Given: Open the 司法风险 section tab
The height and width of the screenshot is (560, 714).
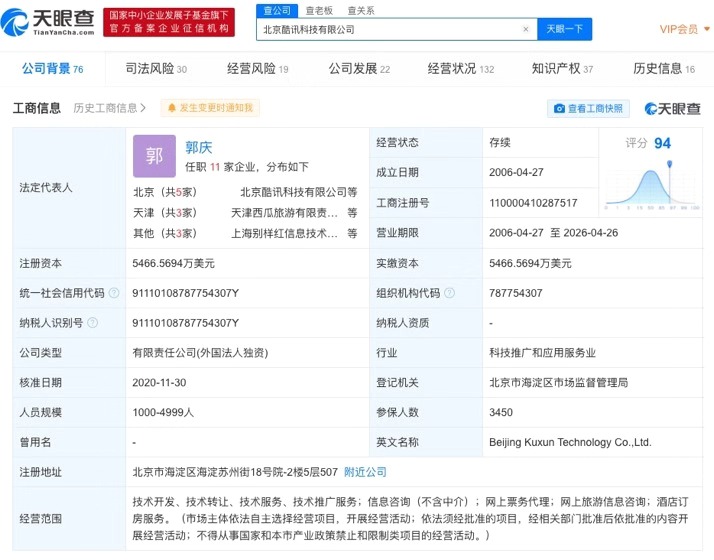Looking at the screenshot, I should pyautogui.click(x=156, y=69).
